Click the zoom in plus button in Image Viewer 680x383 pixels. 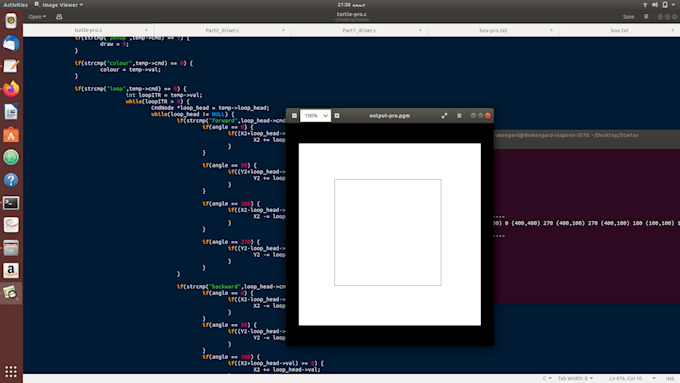click(x=337, y=116)
